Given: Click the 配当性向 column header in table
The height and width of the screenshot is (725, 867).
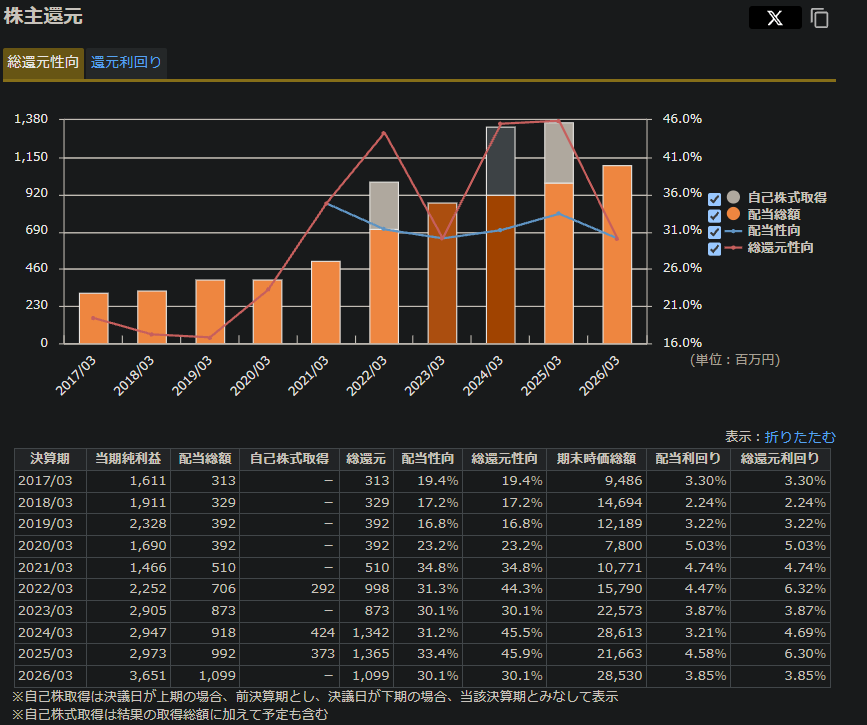Looking at the screenshot, I should 427,459.
